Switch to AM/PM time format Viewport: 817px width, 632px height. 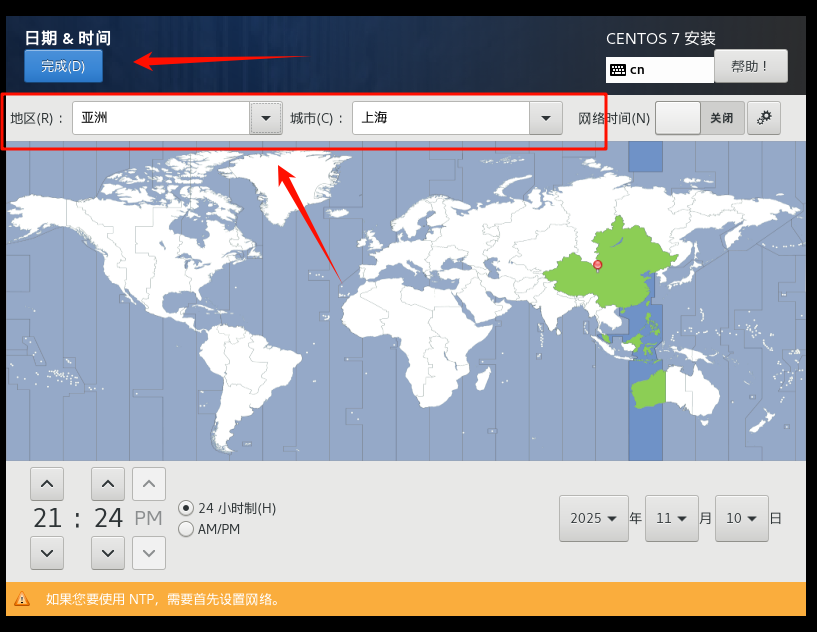pyautogui.click(x=184, y=528)
